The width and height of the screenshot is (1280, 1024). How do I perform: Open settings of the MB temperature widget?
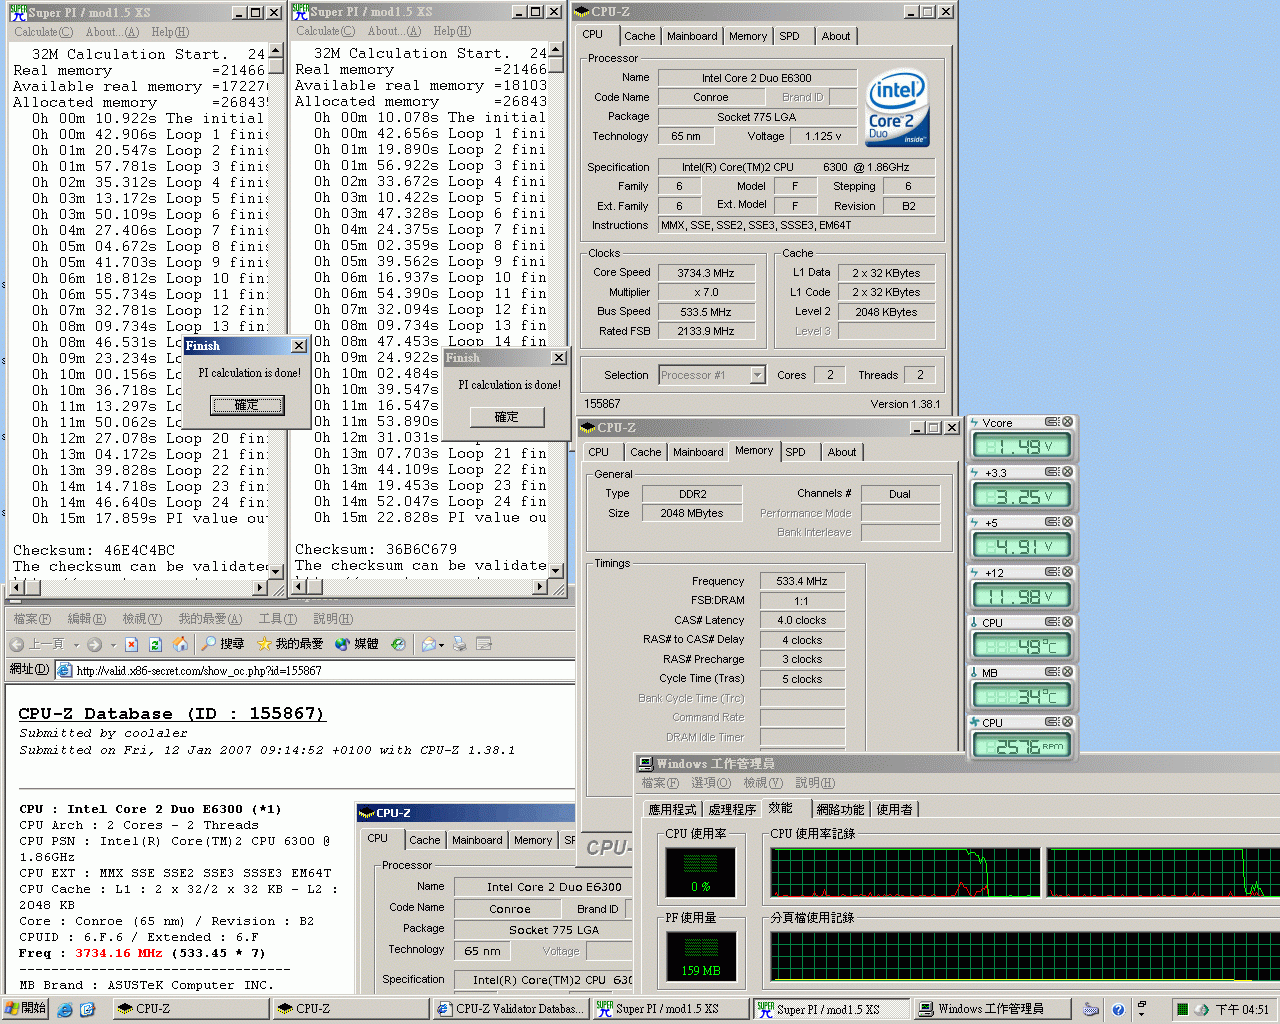1052,672
